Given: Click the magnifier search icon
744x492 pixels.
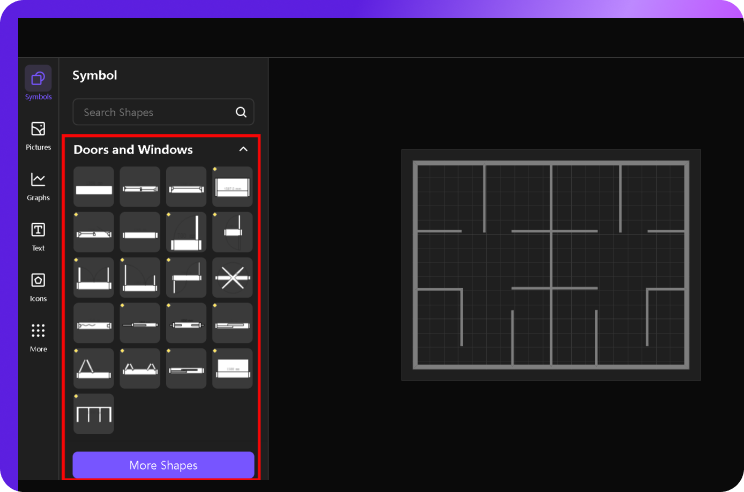Looking at the screenshot, I should (x=241, y=112).
